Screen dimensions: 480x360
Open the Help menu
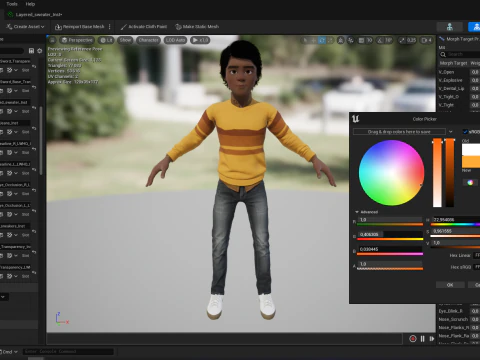tap(30, 4)
